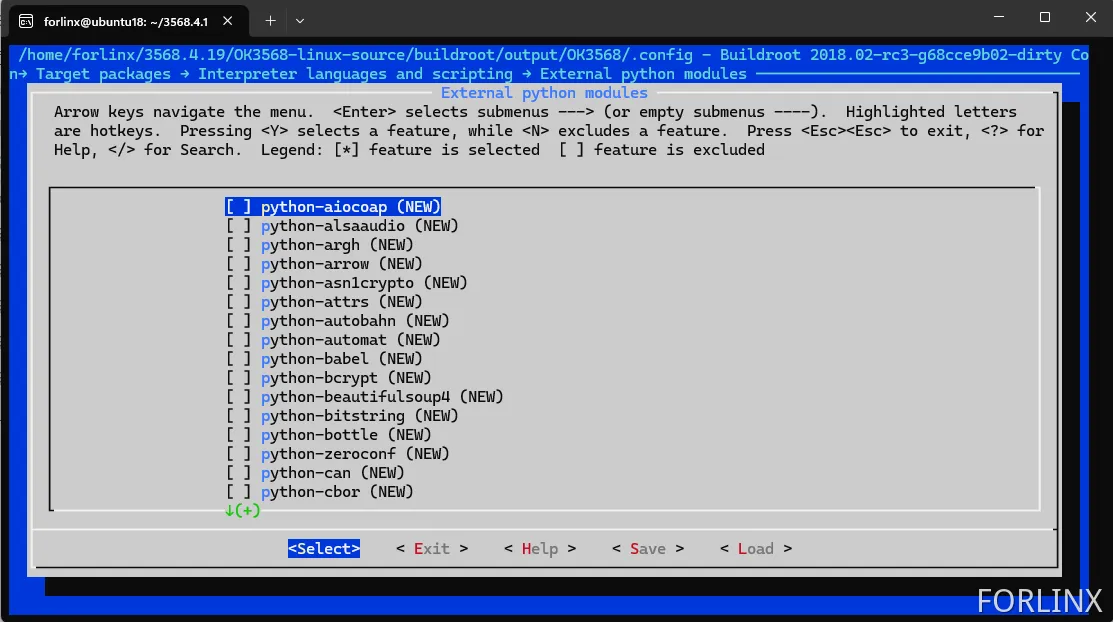This screenshot has width=1113, height=622.
Task: Click the terminal icon in the tab
Action: pyautogui.click(x=26, y=20)
